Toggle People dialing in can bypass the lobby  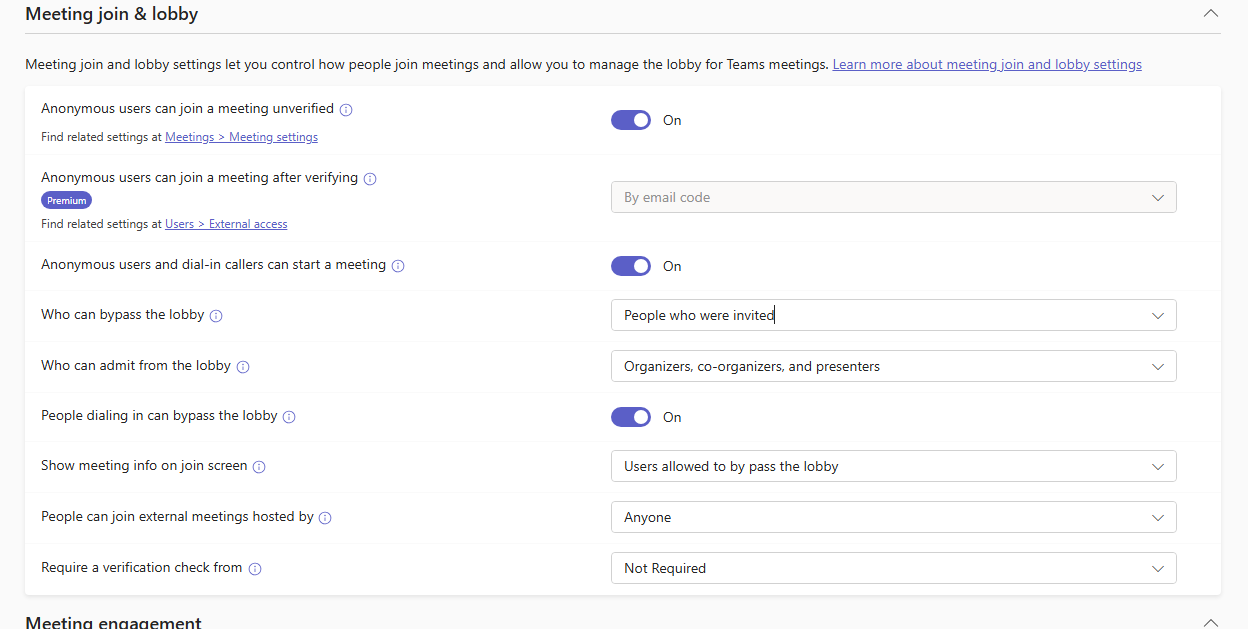coord(631,417)
